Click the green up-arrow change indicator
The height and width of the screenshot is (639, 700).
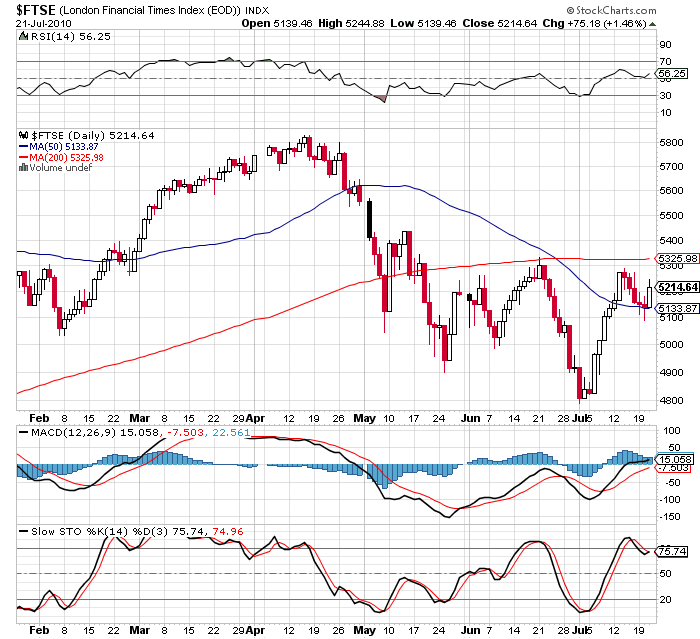tap(652, 24)
